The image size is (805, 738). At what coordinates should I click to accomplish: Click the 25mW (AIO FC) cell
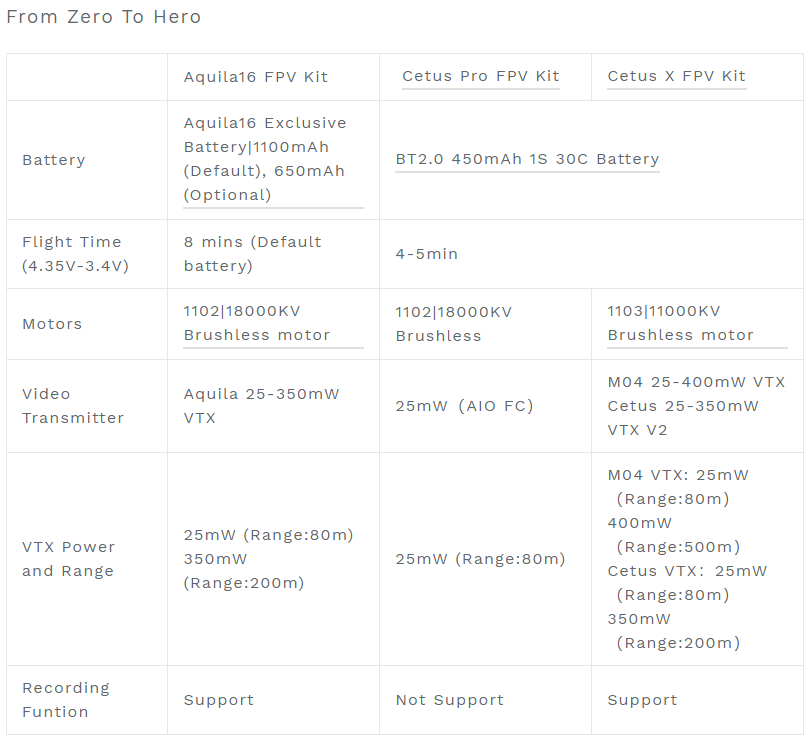click(464, 406)
